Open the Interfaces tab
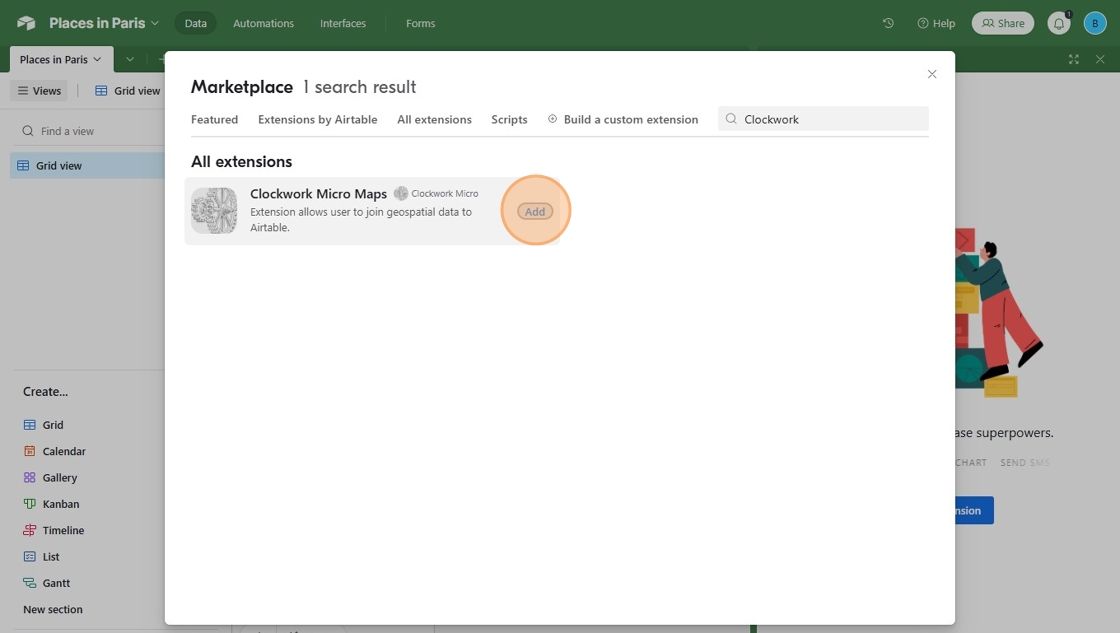The image size is (1120, 633). 343,23
